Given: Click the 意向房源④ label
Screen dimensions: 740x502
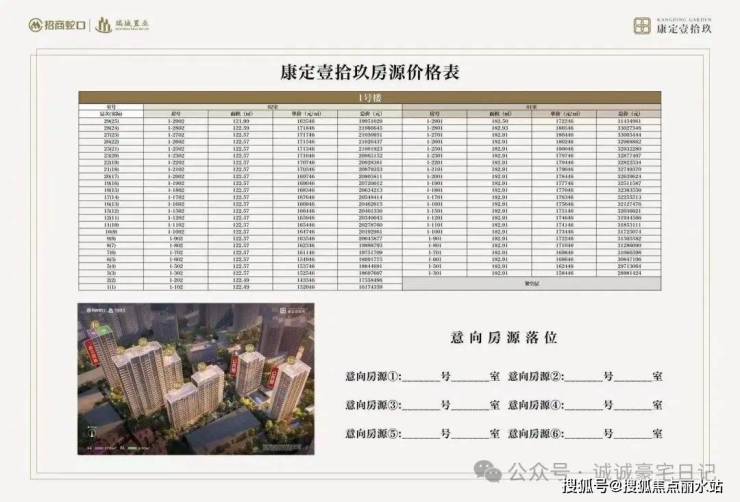Looking at the screenshot, I should click(536, 405).
